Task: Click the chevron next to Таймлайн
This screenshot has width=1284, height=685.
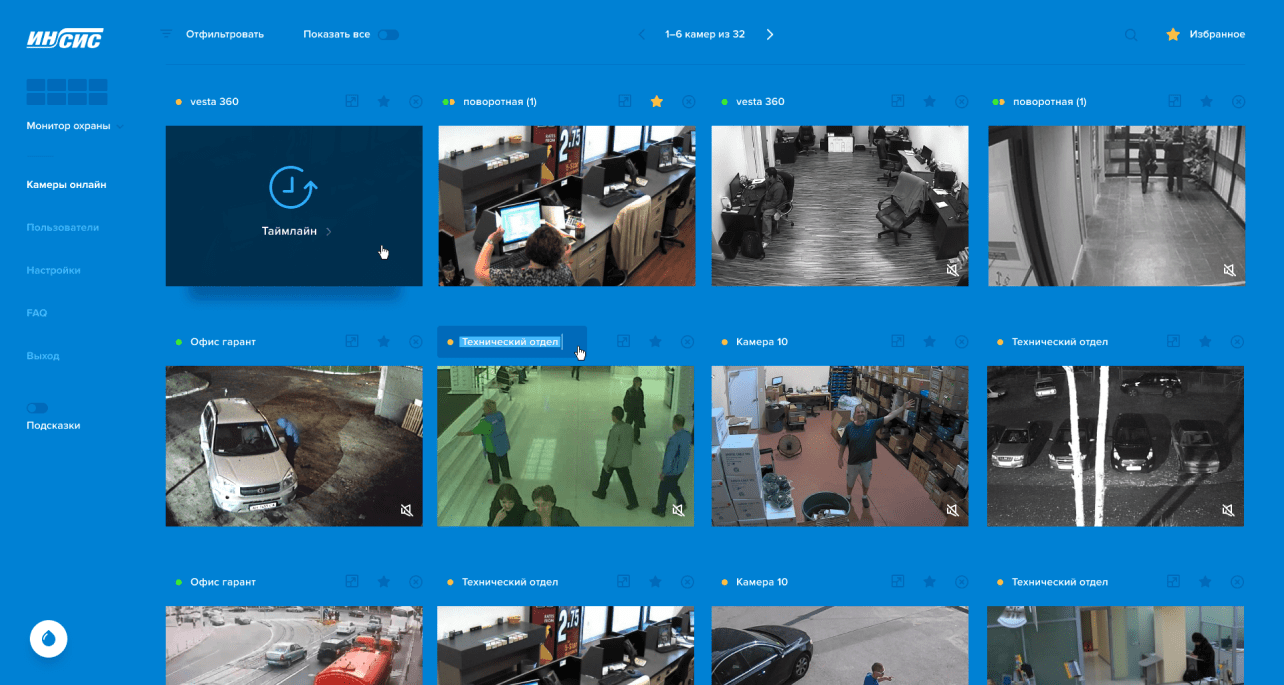Action: [330, 232]
